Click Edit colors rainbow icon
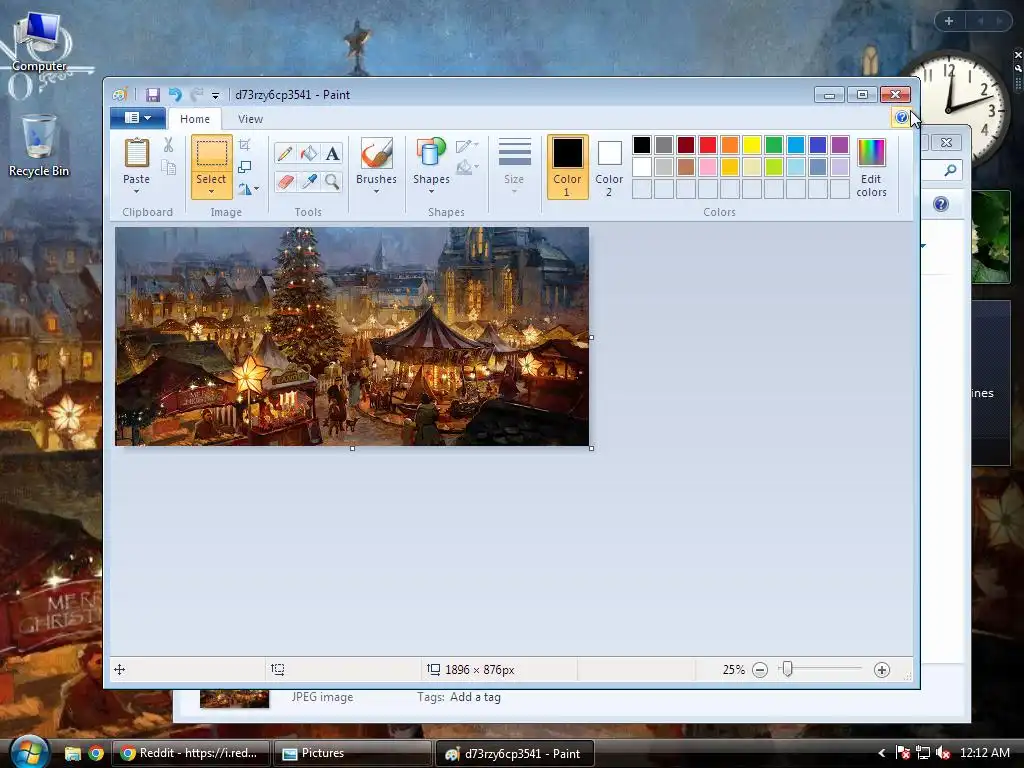The width and height of the screenshot is (1024, 768). [x=871, y=153]
